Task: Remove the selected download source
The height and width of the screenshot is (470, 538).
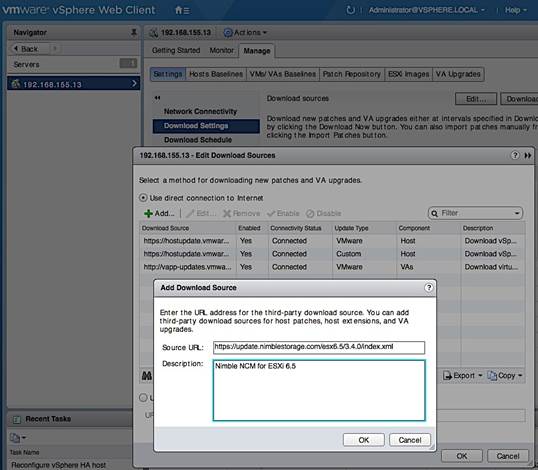Action: (242, 213)
